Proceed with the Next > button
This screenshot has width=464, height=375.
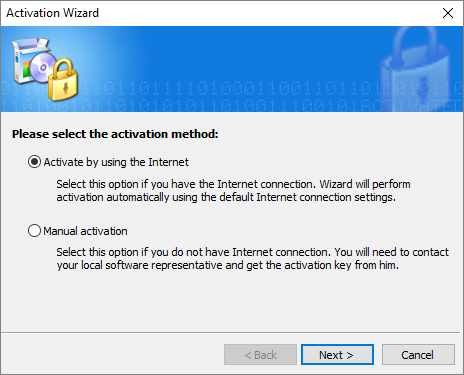(337, 355)
